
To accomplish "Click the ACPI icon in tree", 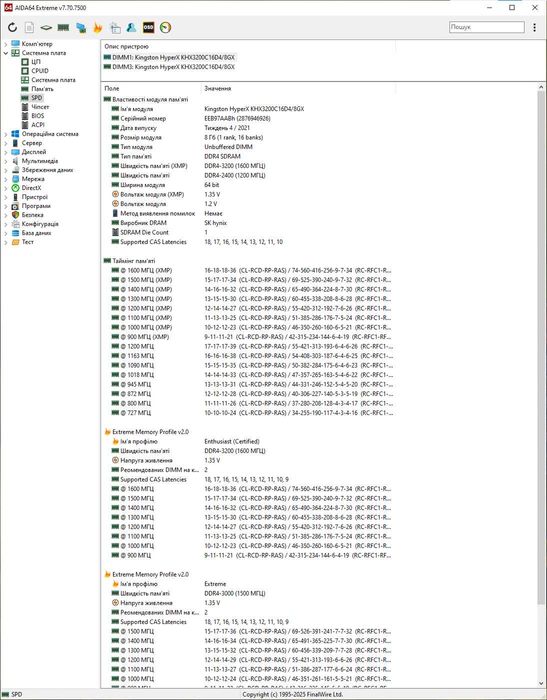I will point(25,125).
